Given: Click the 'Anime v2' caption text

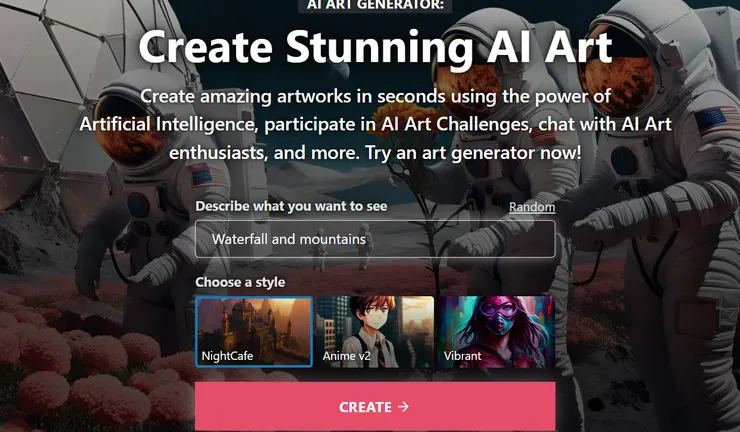Looking at the screenshot, I should click(x=346, y=356).
